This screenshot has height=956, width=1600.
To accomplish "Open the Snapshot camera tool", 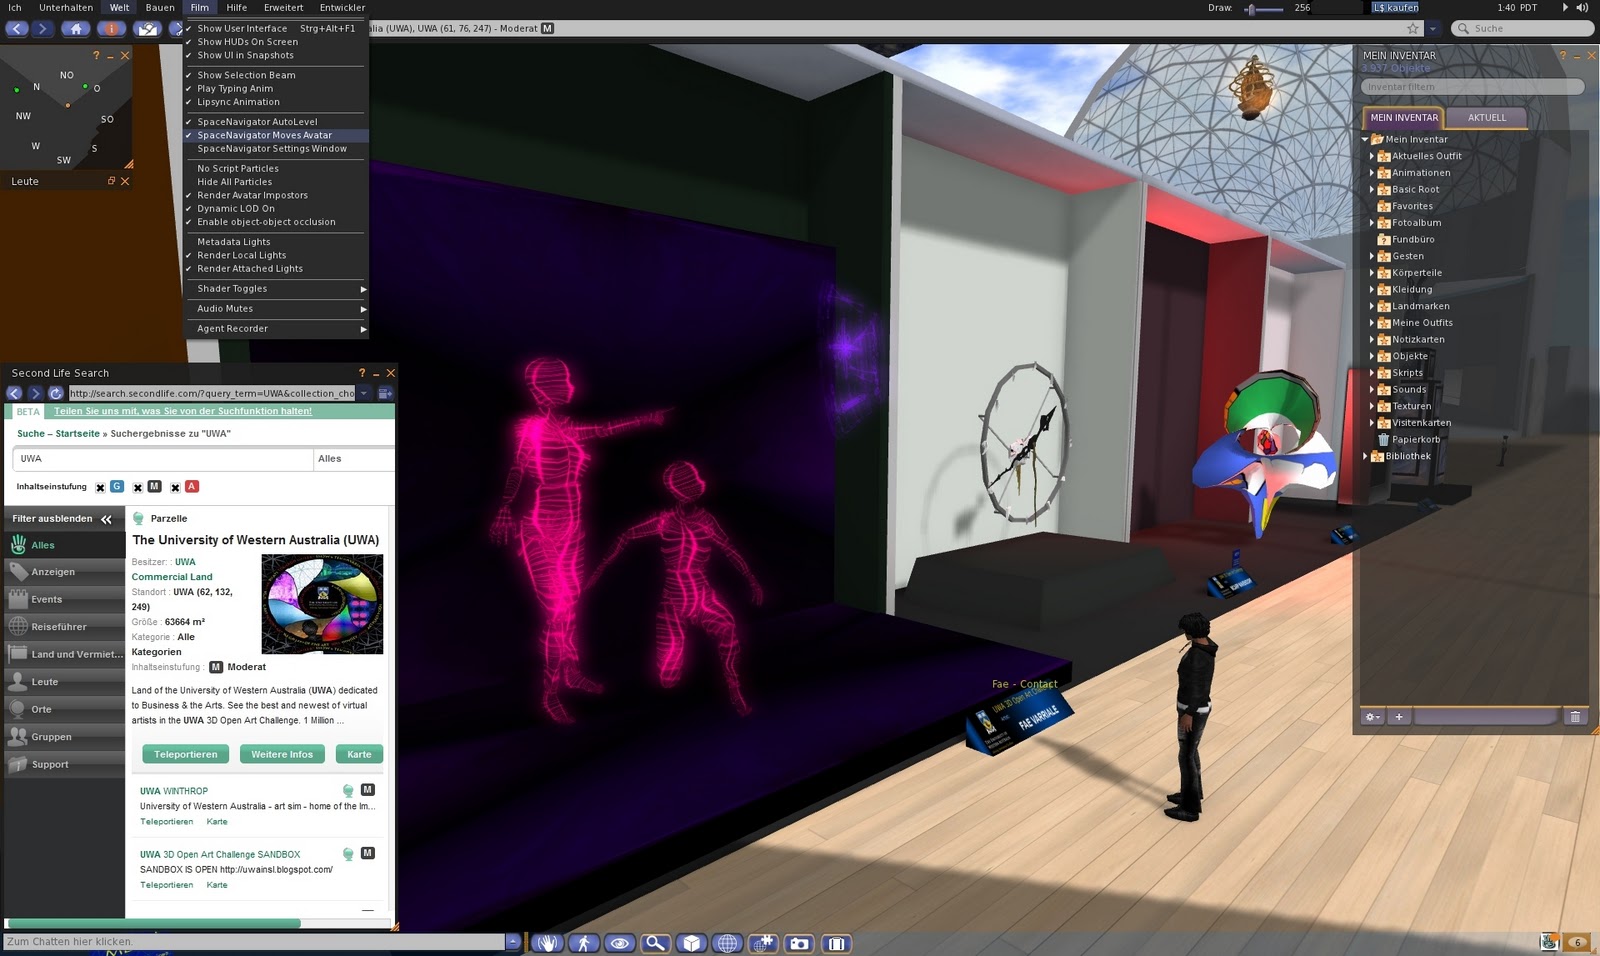I will pos(799,943).
